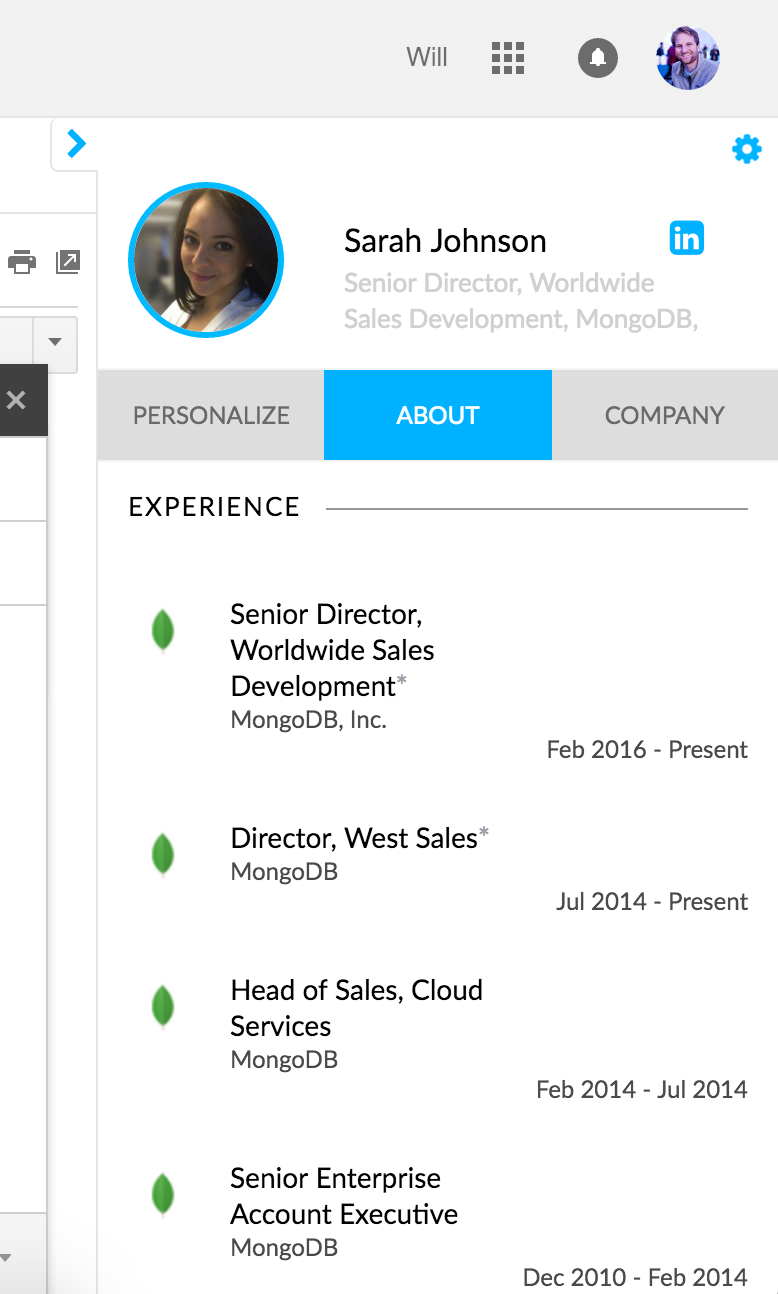
Task: Close the dark panel with the X
Action: pos(16,400)
